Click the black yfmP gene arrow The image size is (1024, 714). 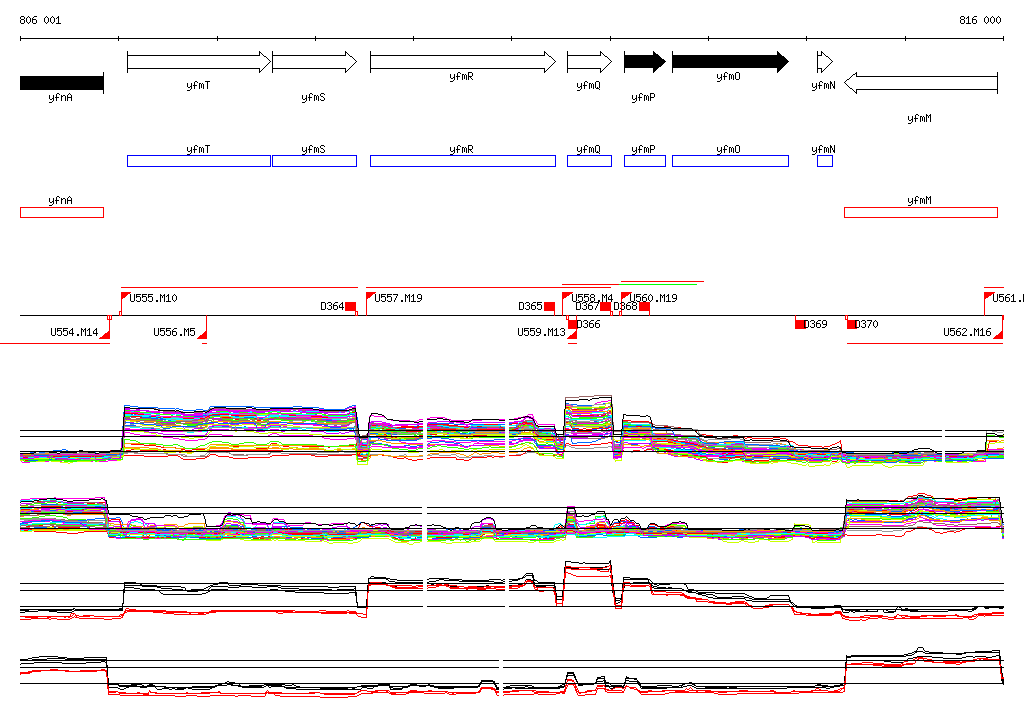pos(645,62)
